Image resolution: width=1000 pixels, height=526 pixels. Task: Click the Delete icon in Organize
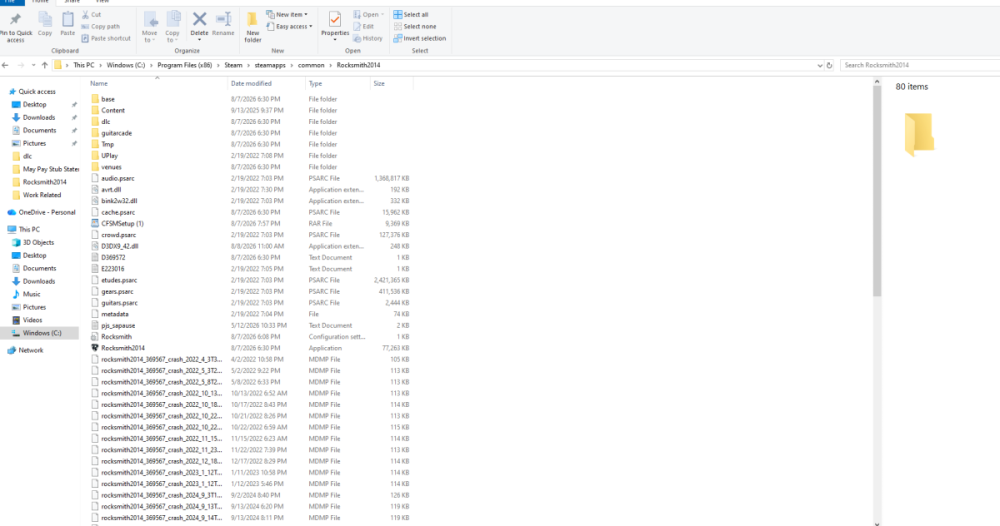(199, 26)
